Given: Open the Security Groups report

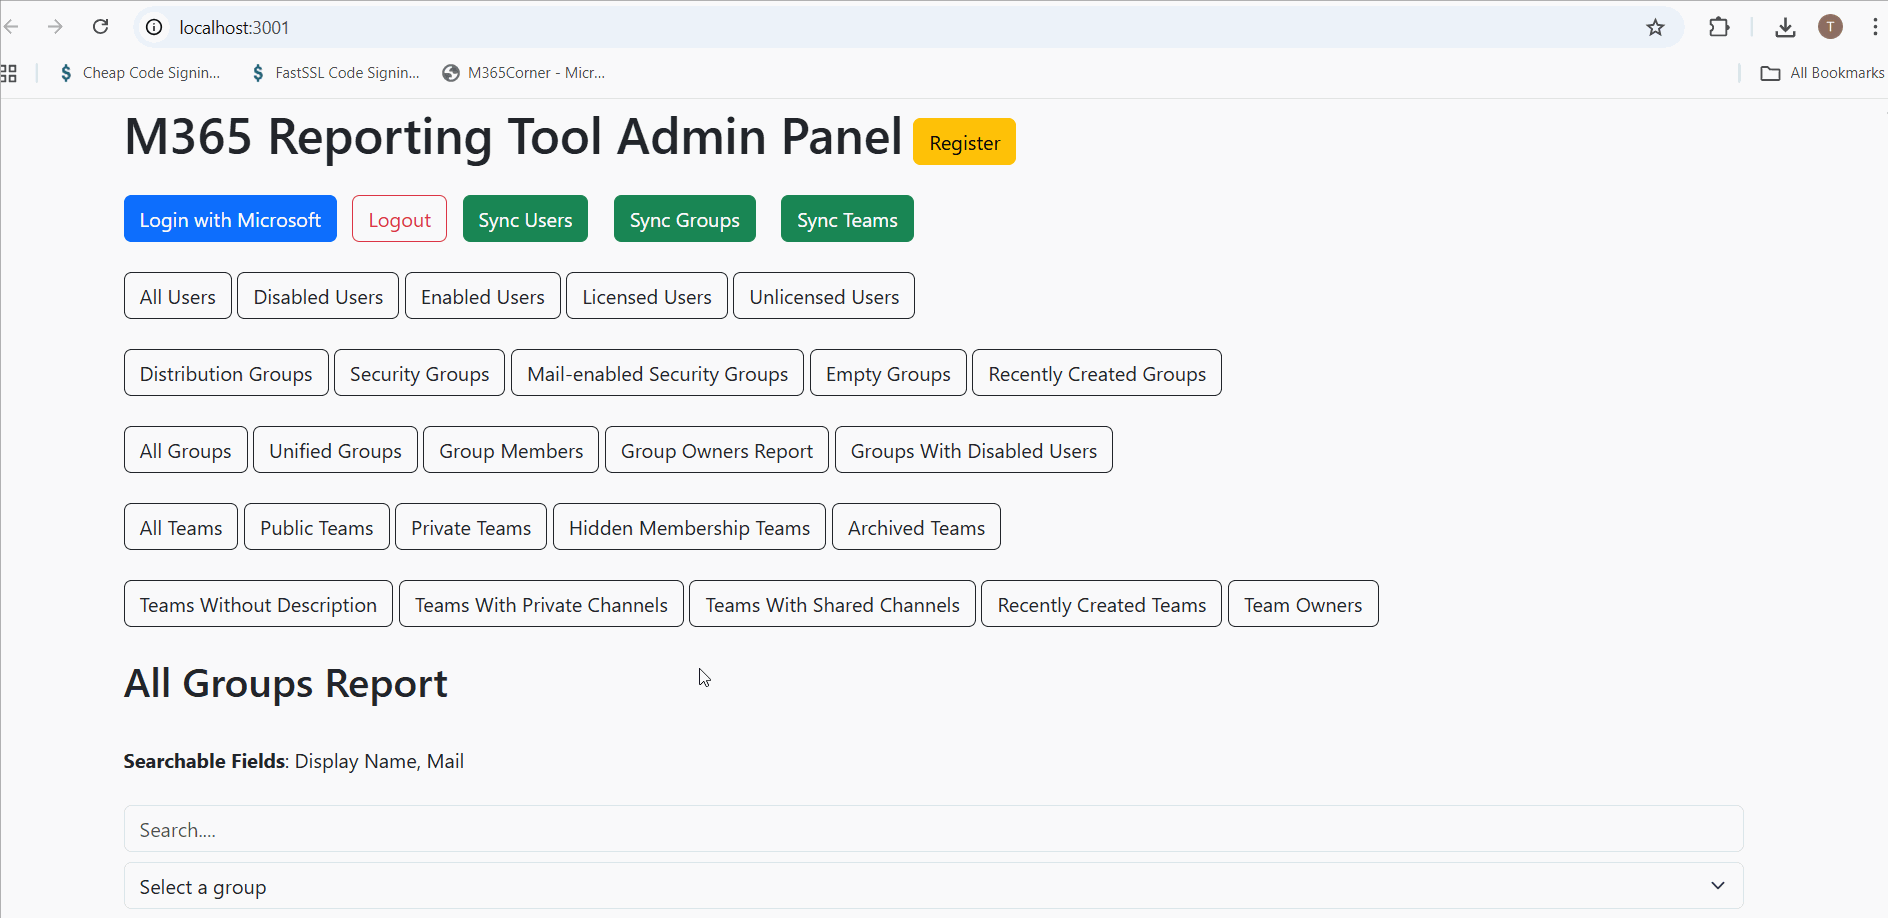Looking at the screenshot, I should pos(419,373).
